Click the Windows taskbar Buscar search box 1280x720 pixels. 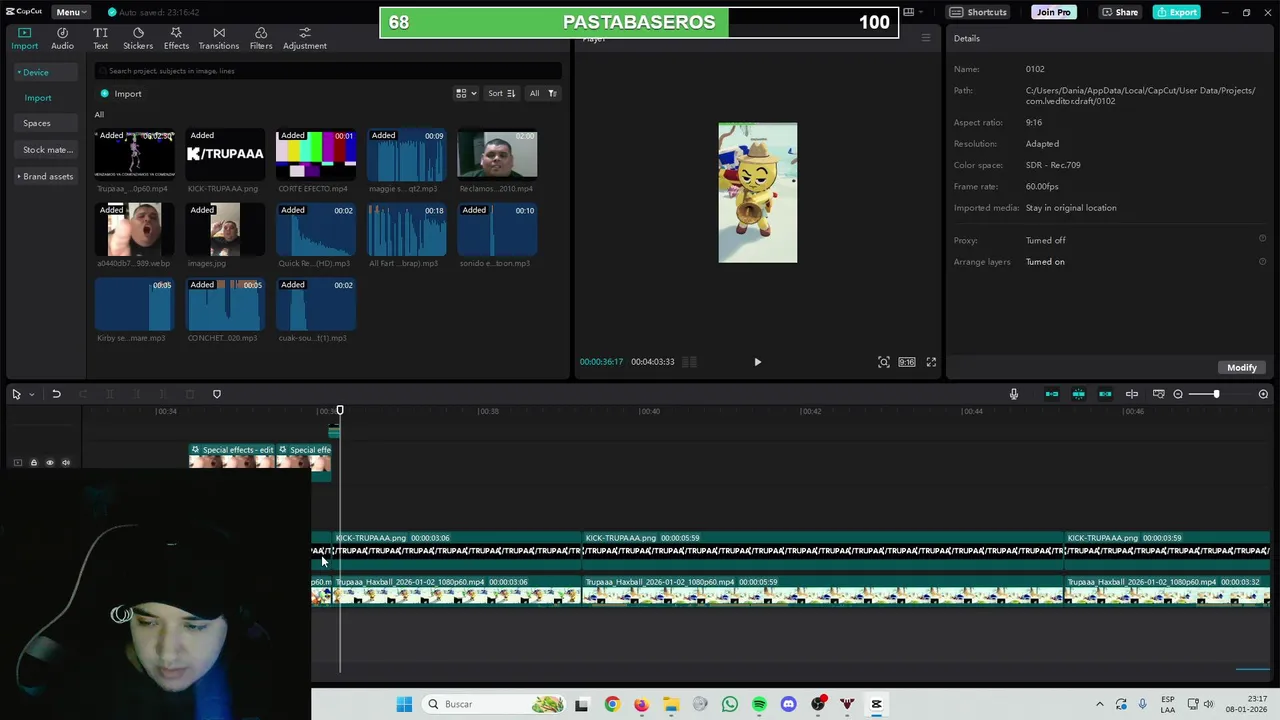(x=494, y=704)
